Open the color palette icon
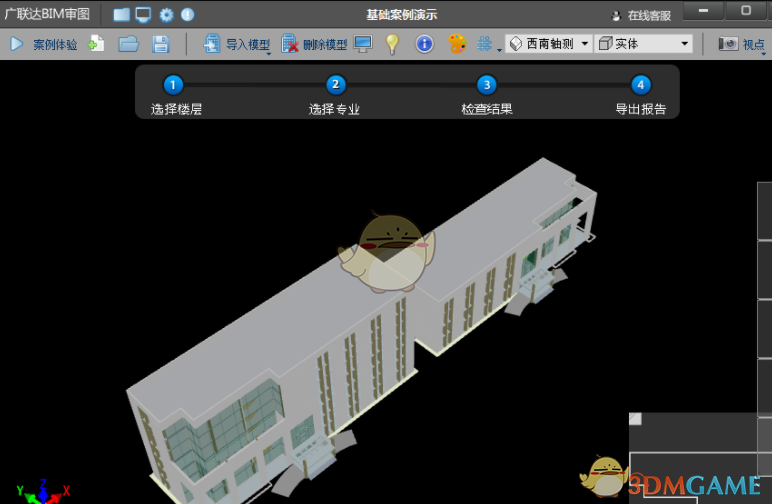The width and height of the screenshot is (772, 504). [456, 44]
